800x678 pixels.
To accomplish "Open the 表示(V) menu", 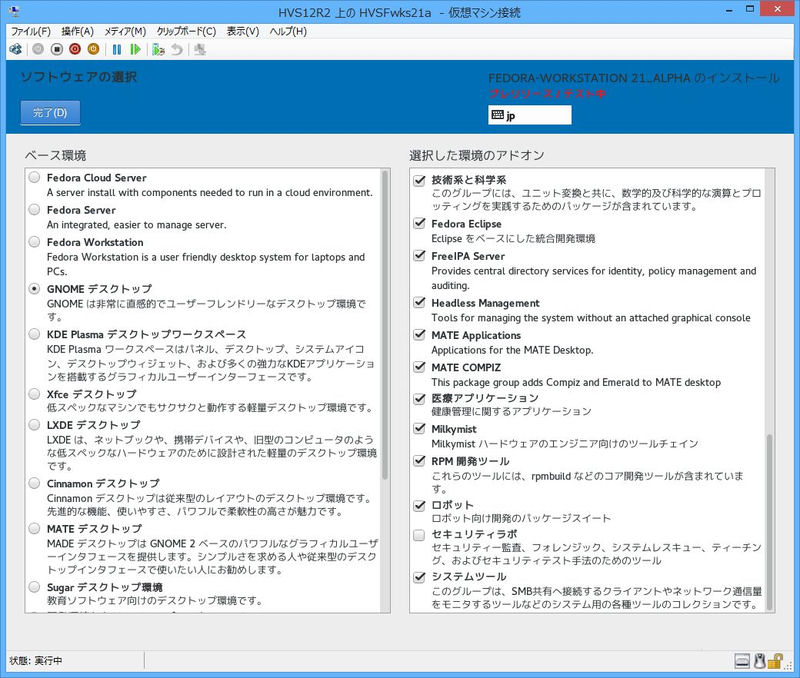I will (243, 32).
